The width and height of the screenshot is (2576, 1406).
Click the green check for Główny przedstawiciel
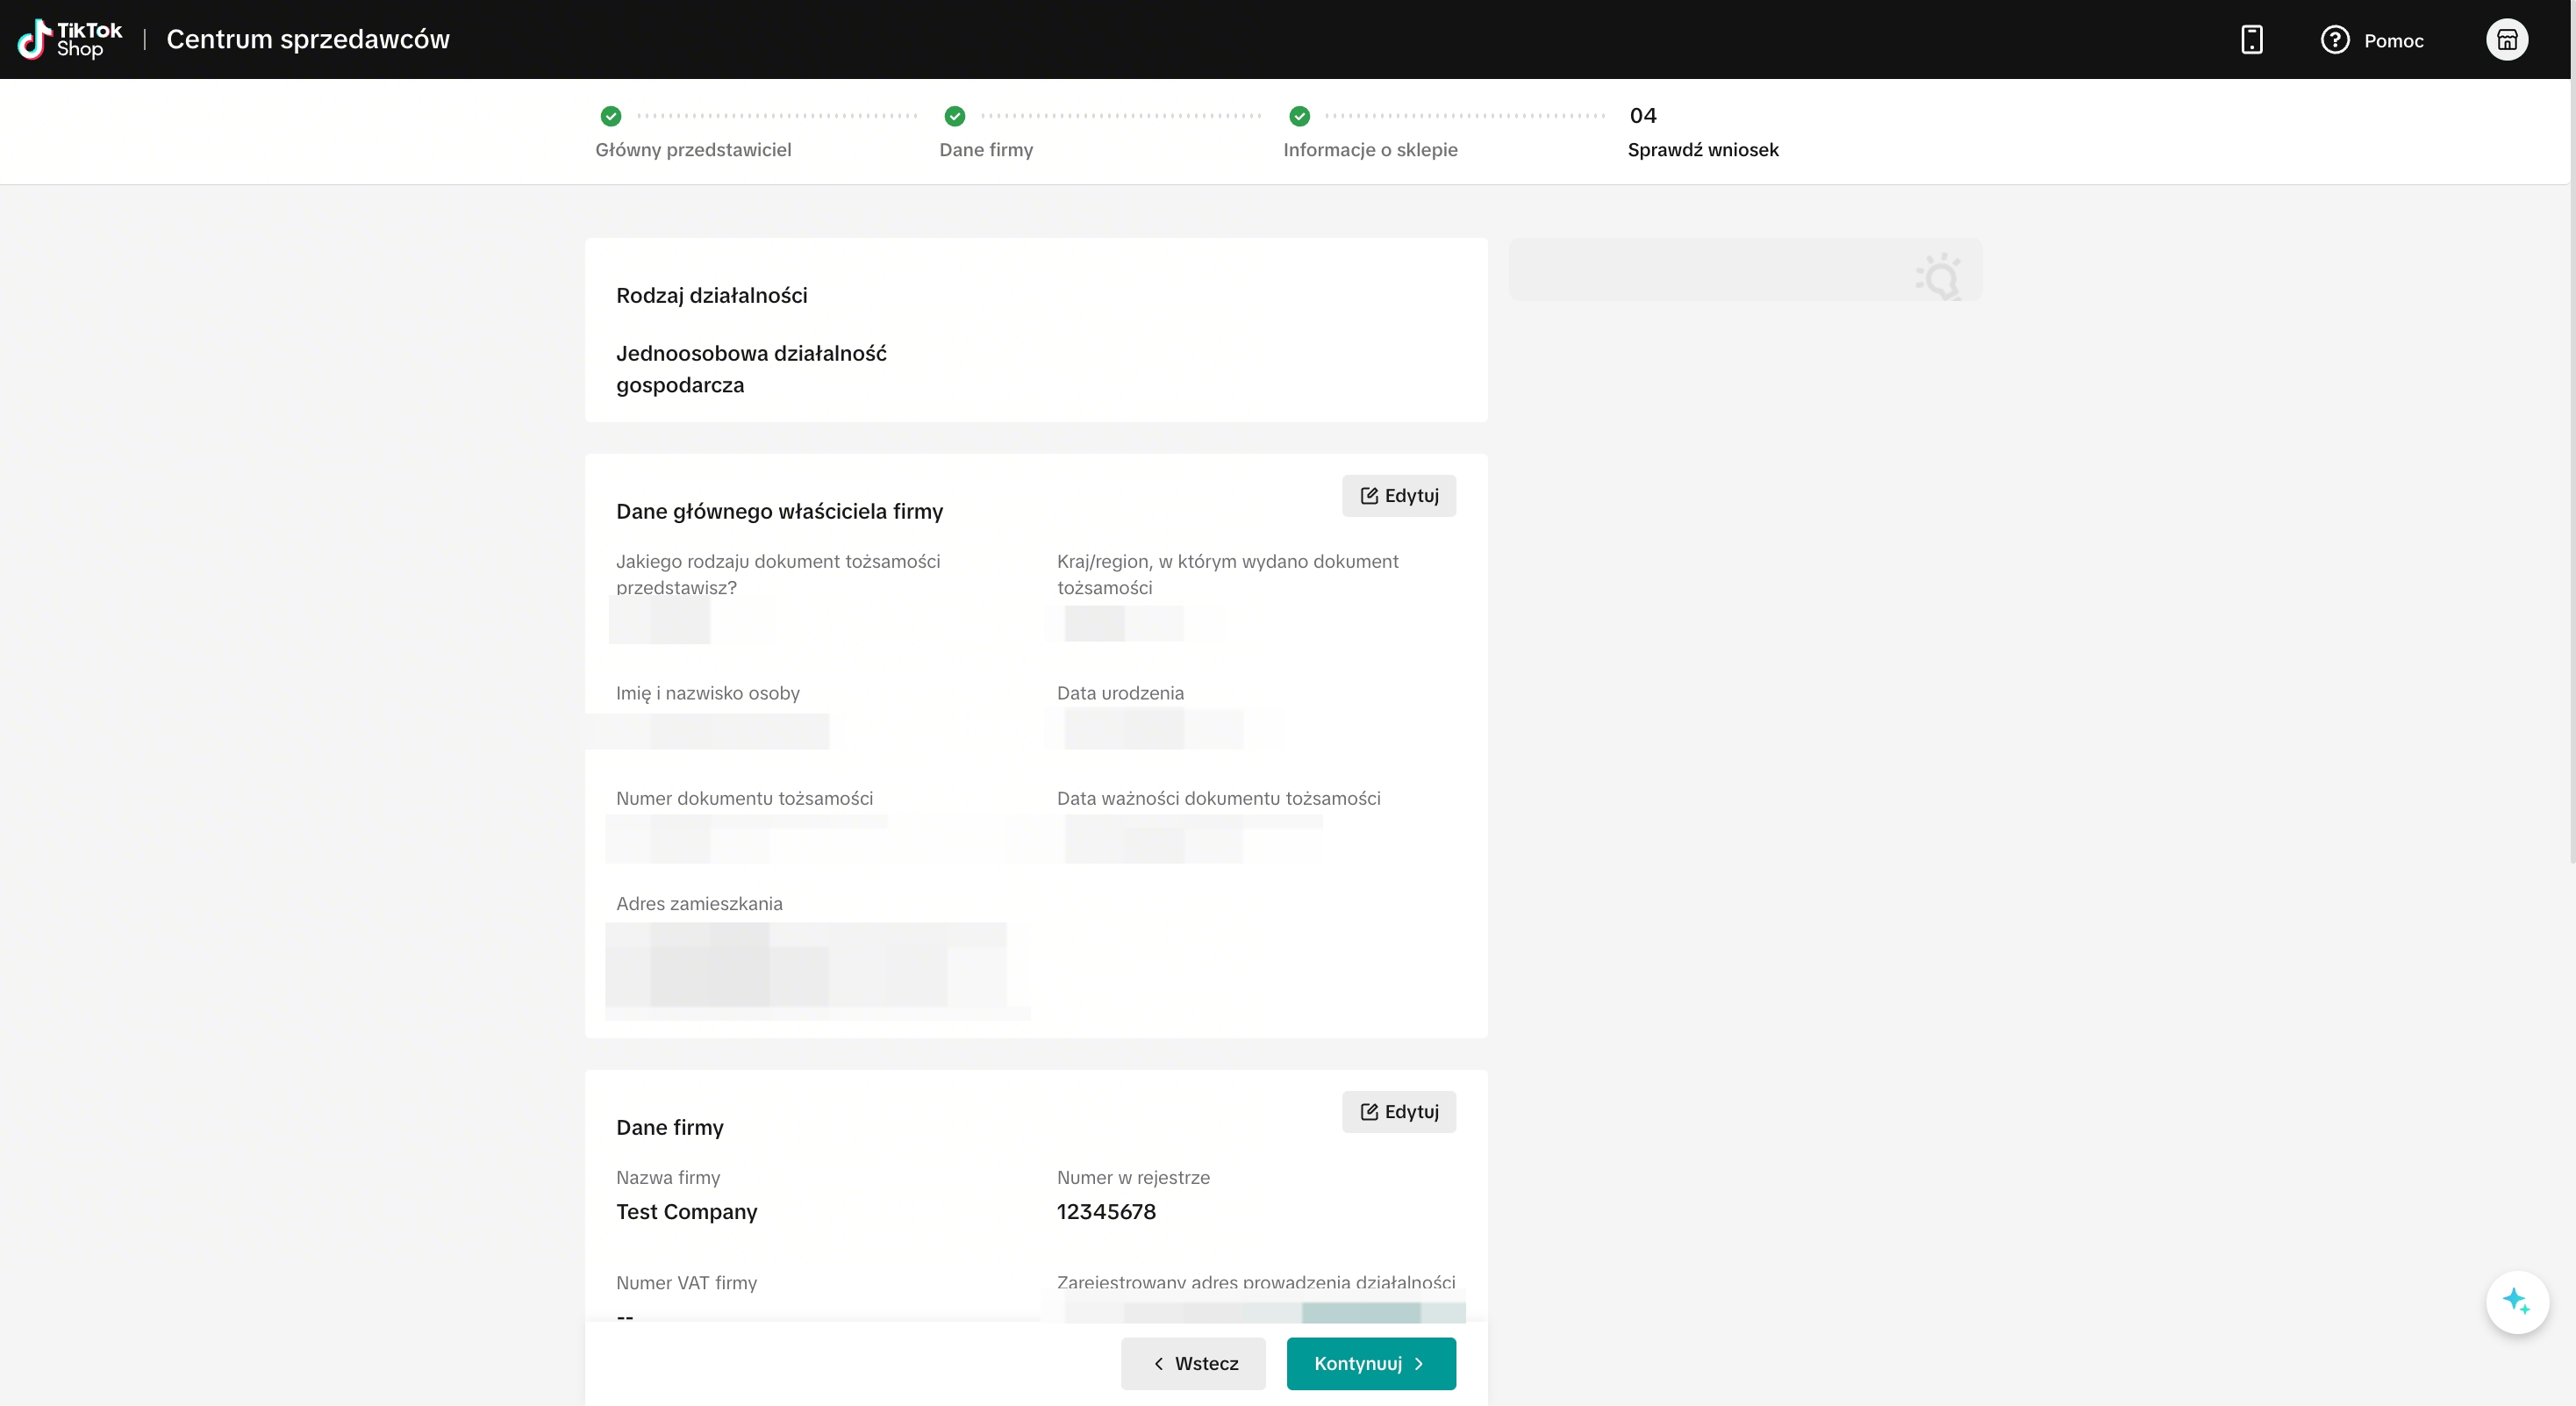point(610,116)
